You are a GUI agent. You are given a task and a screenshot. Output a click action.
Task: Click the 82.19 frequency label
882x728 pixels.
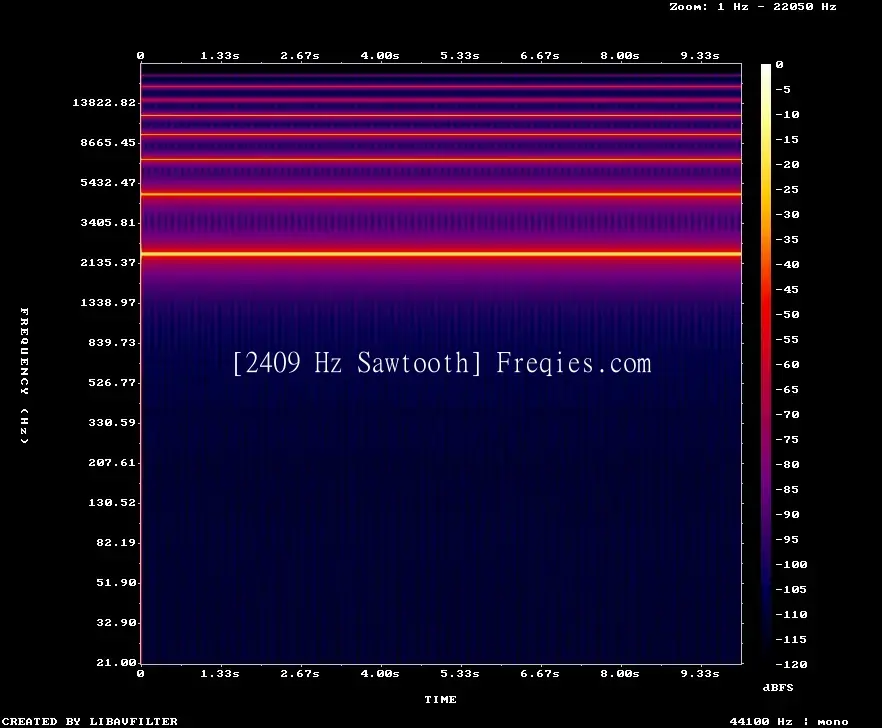(x=116, y=542)
